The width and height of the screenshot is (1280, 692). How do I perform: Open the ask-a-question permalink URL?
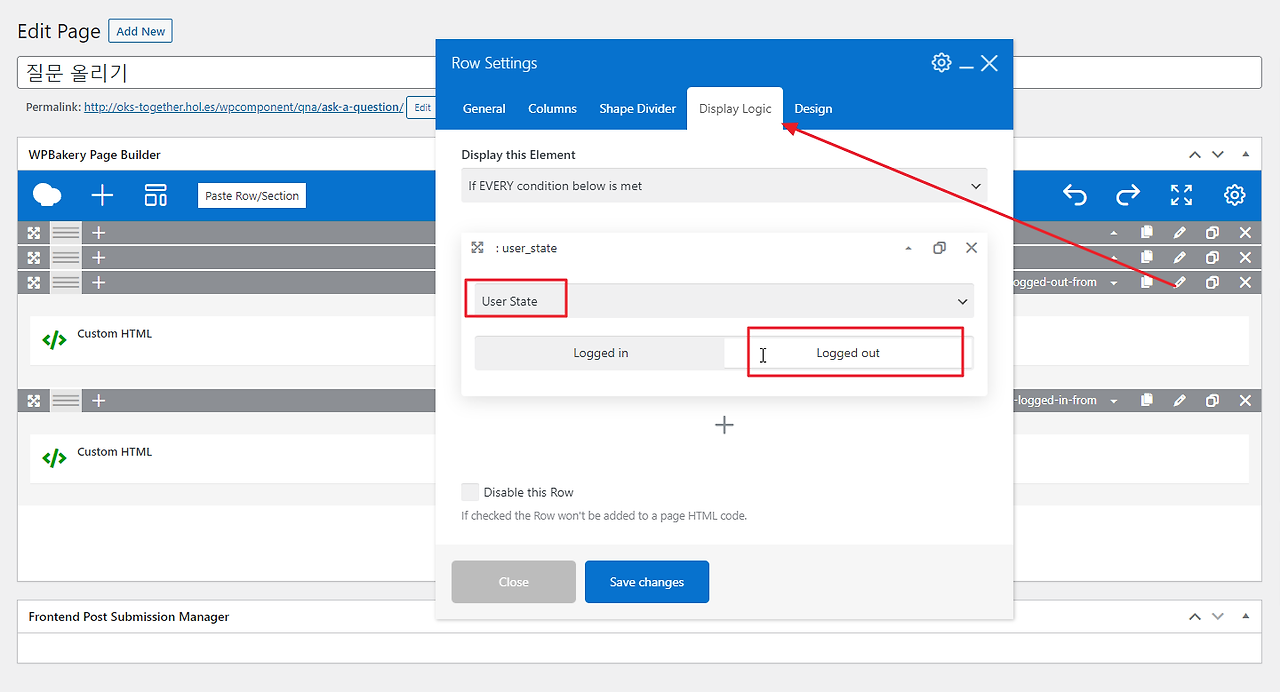click(x=243, y=107)
